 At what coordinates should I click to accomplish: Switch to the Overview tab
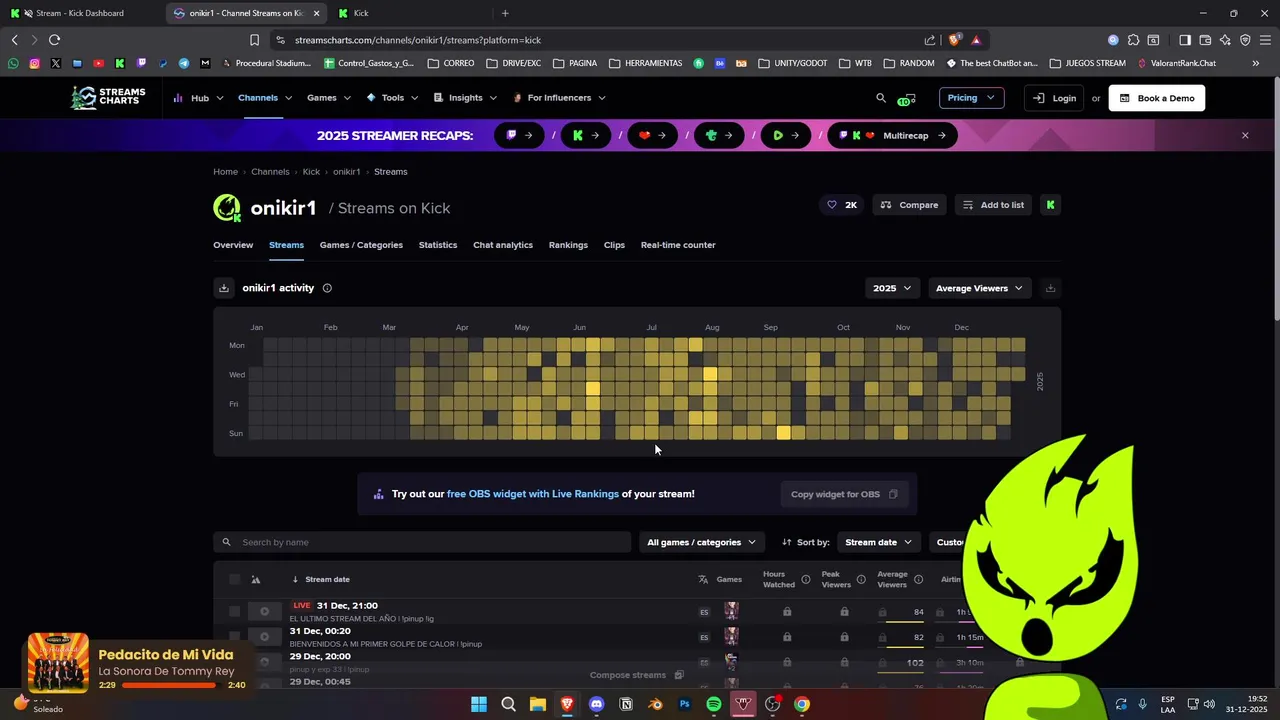tap(233, 245)
